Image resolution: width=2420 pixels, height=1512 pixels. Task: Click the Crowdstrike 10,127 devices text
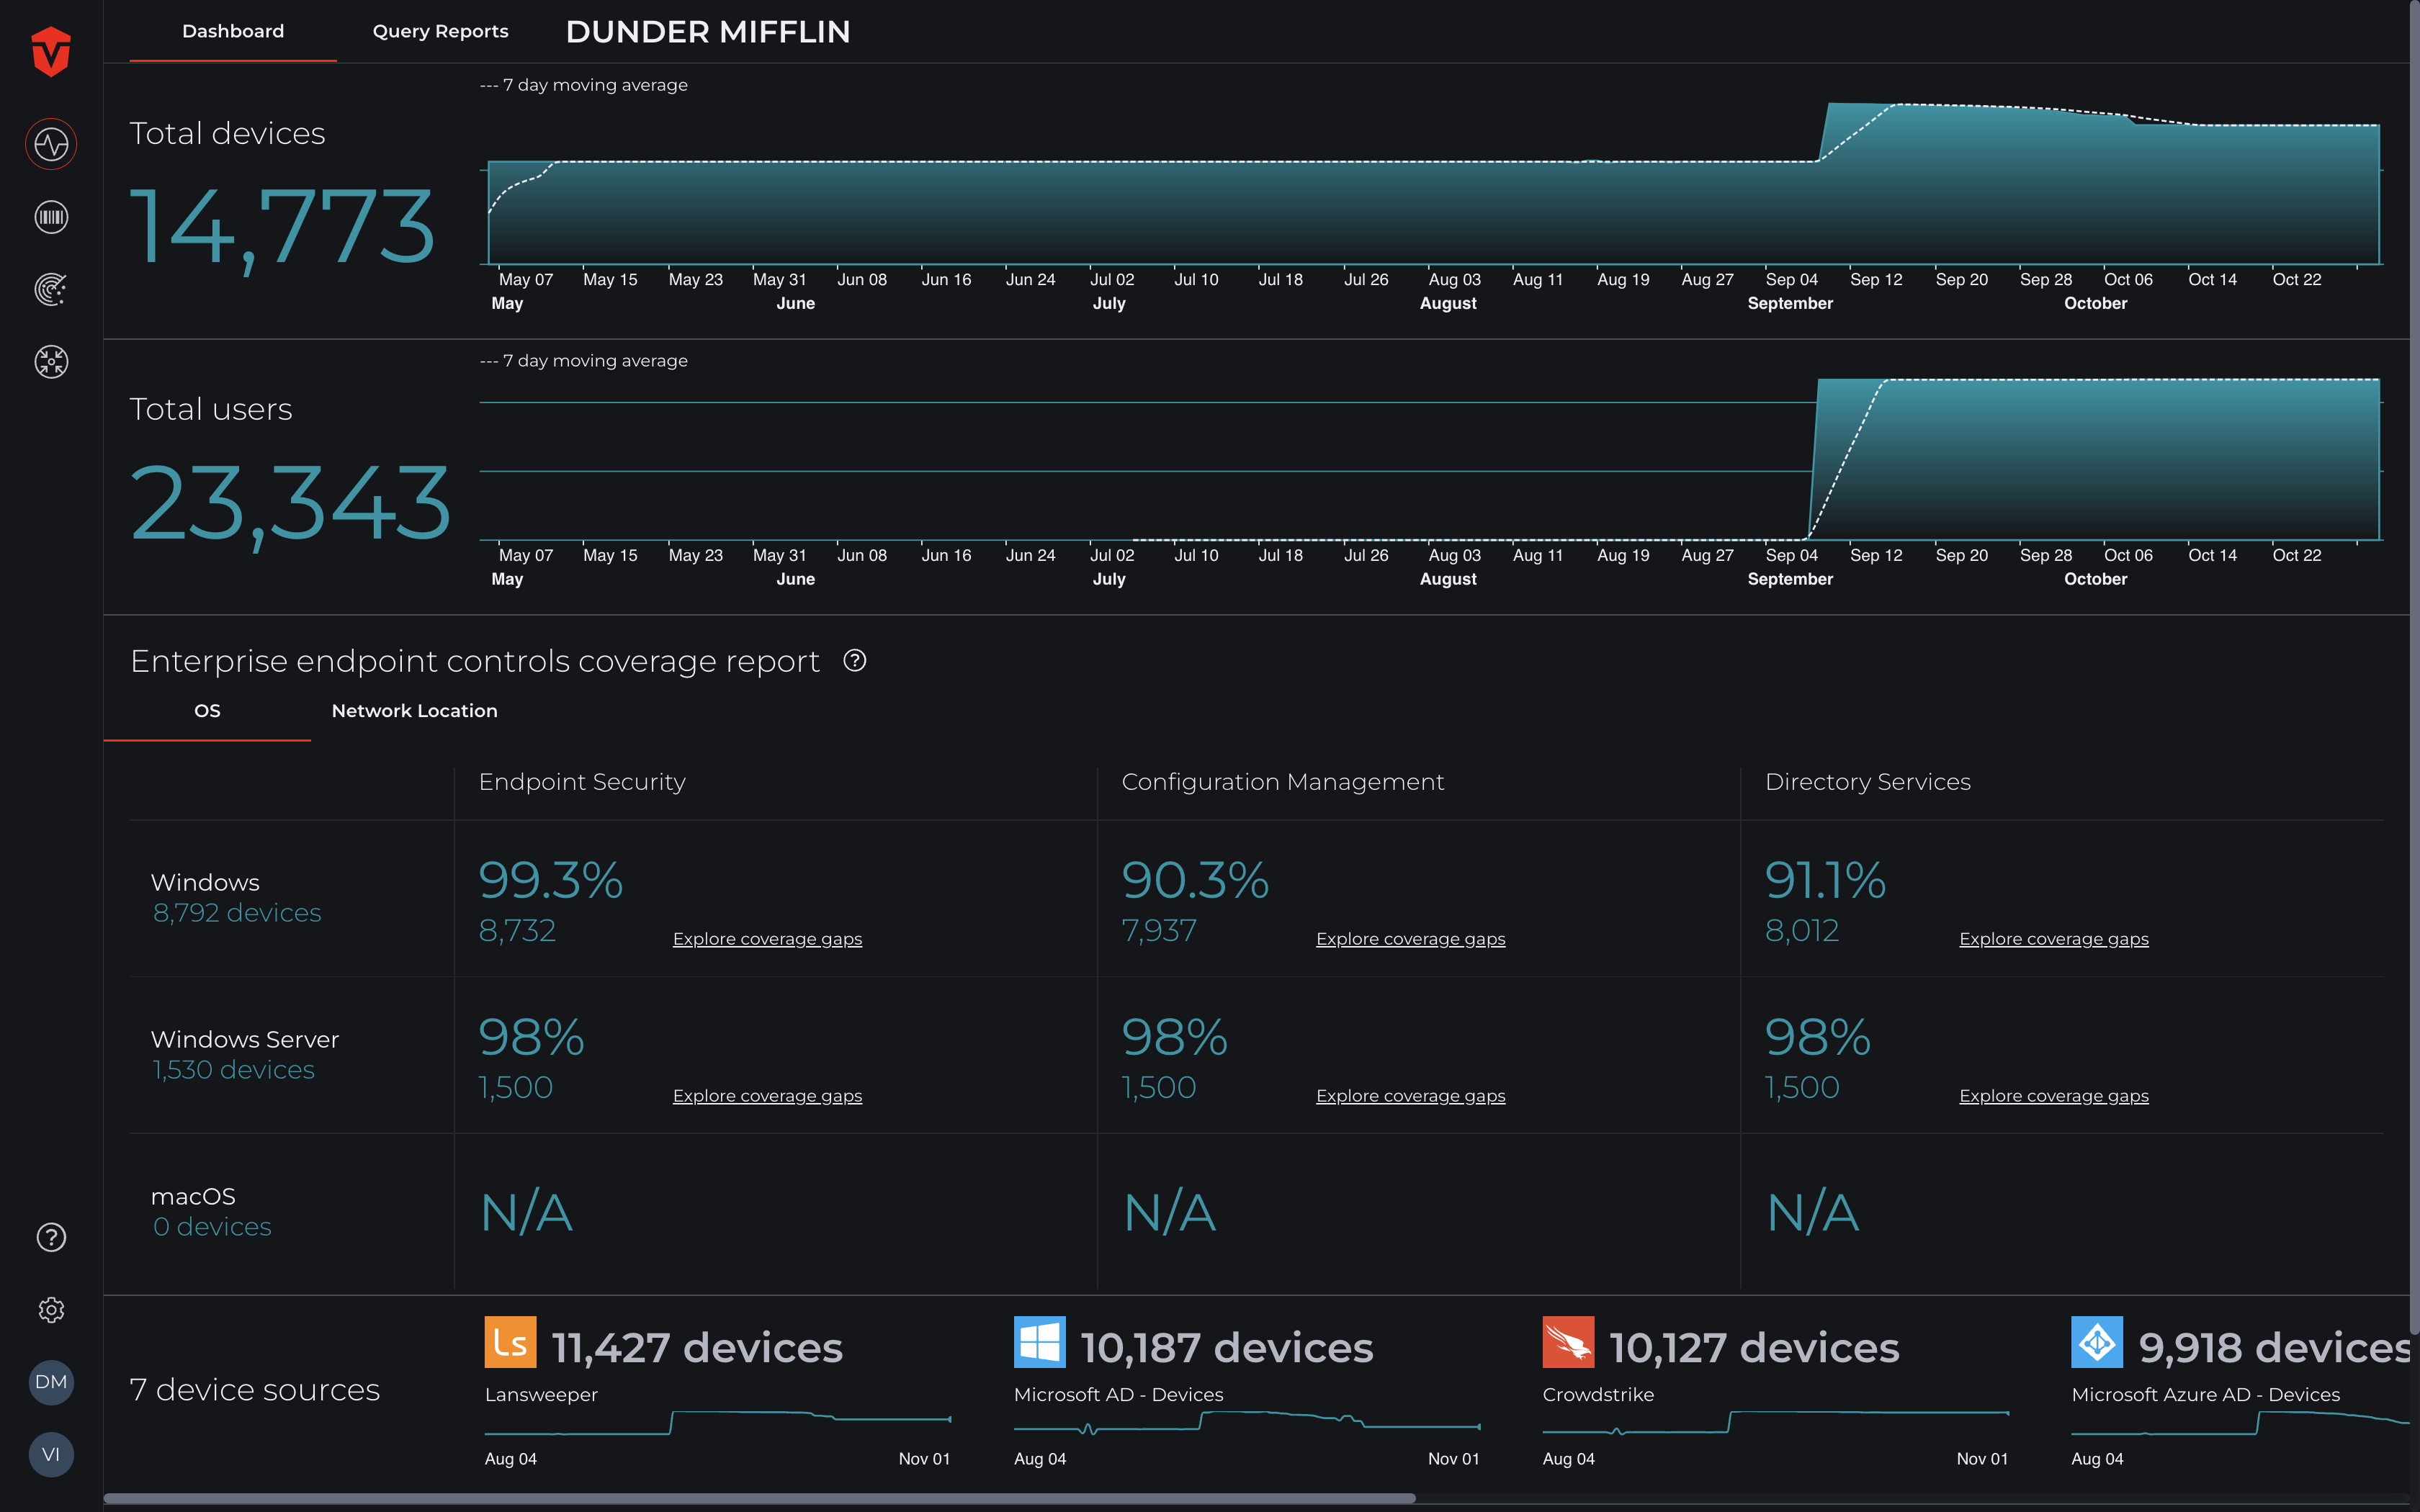1754,1348
